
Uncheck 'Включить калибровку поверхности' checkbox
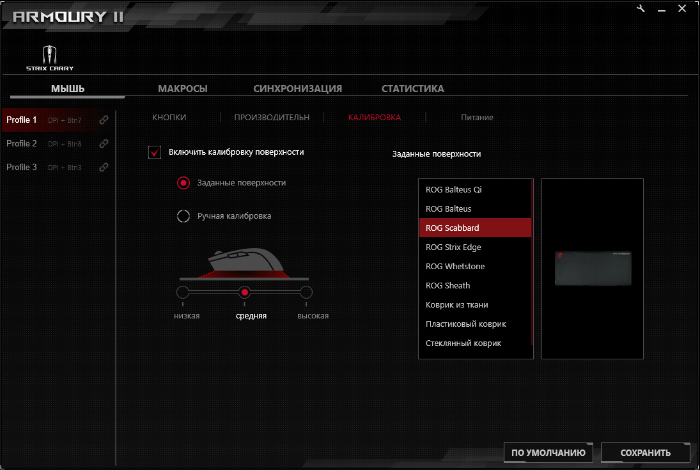coord(154,152)
